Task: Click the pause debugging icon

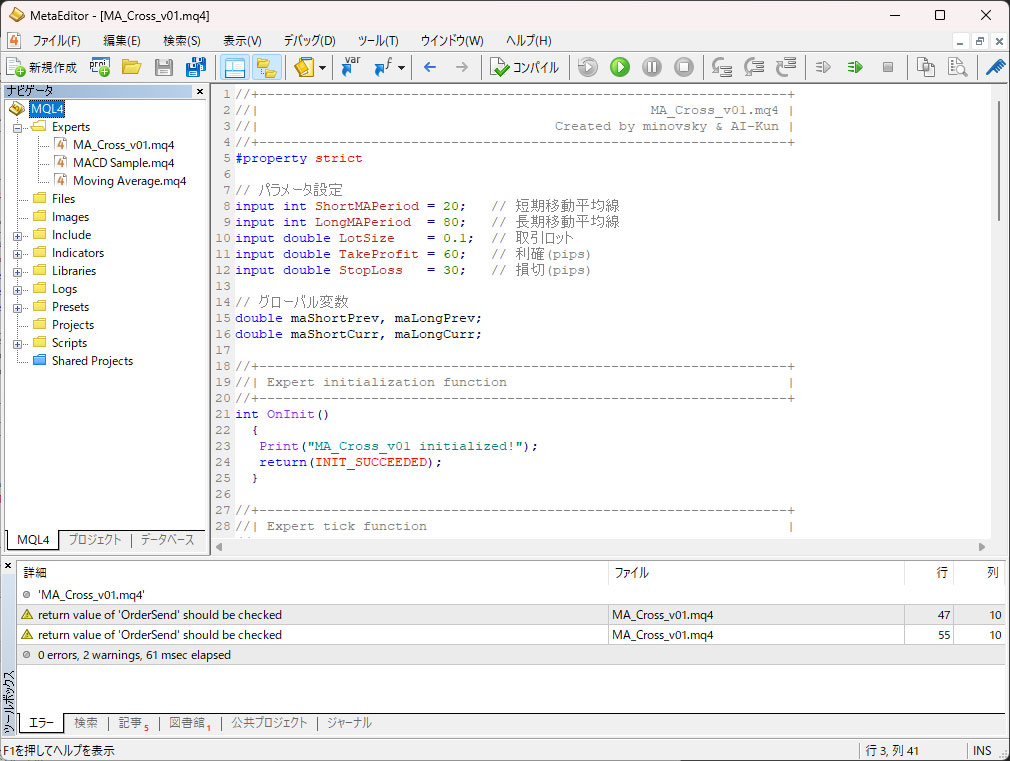Action: pos(652,67)
